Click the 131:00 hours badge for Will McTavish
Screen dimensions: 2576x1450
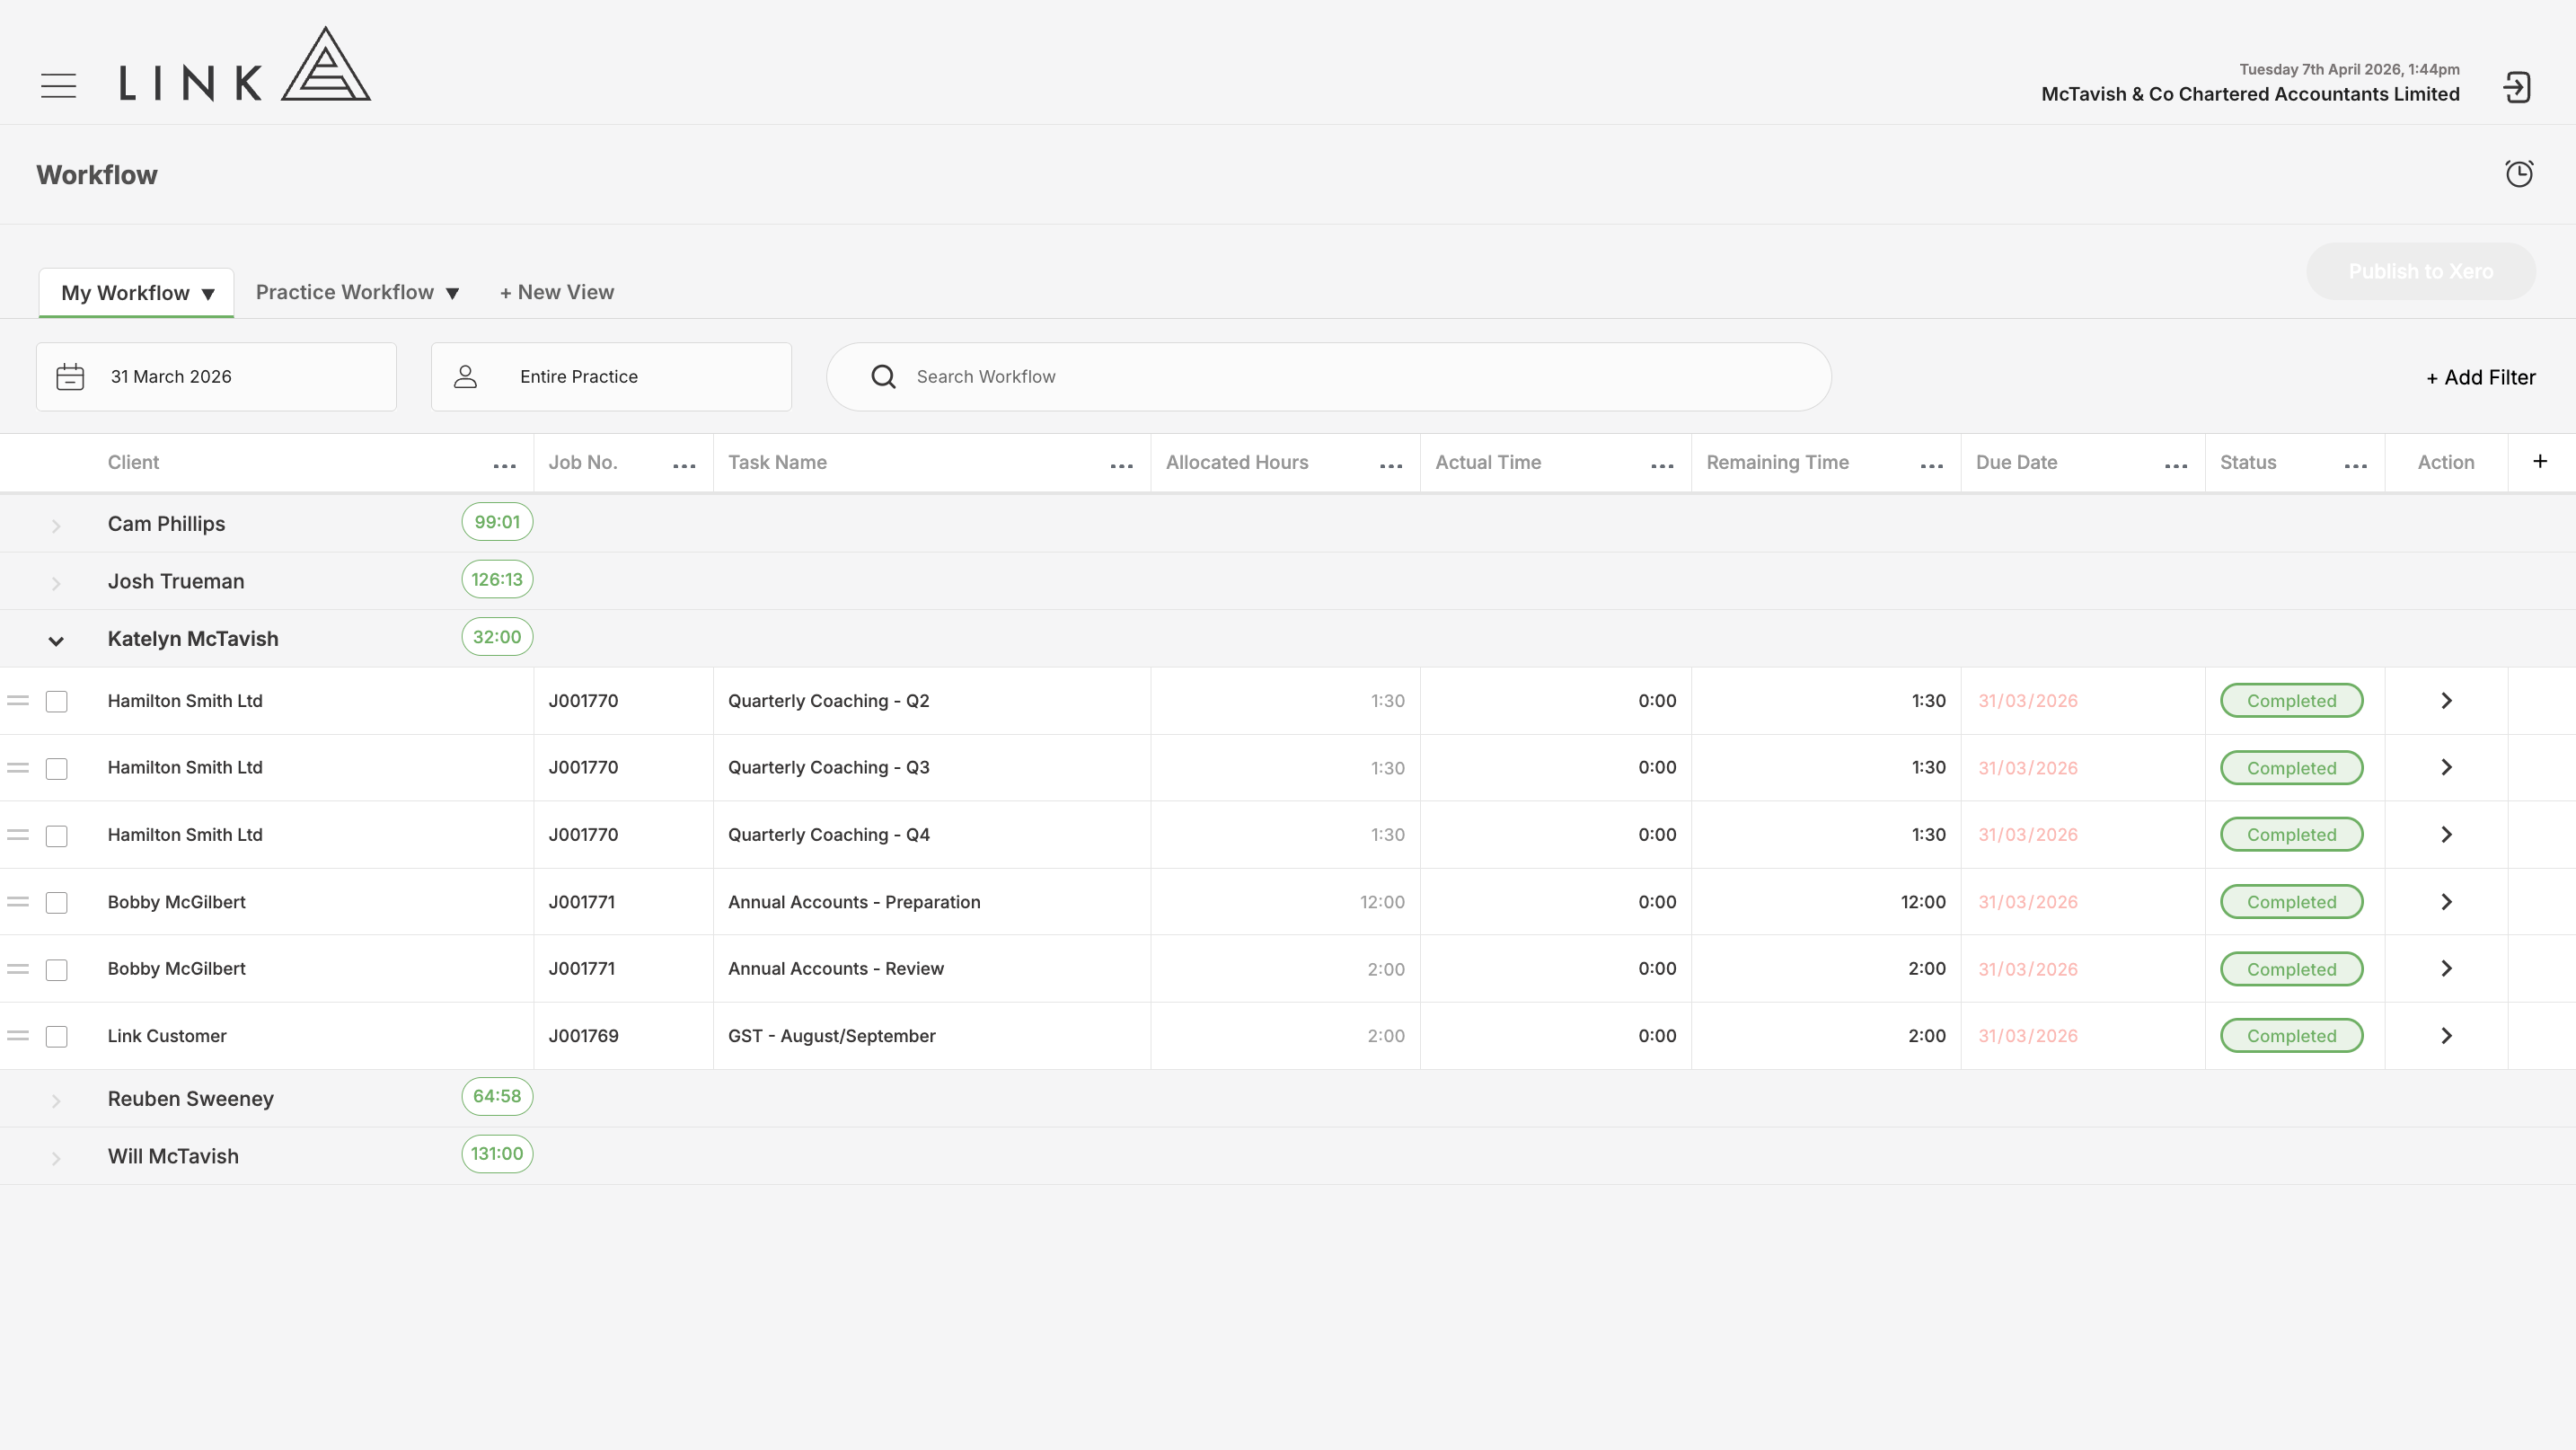pos(497,1154)
